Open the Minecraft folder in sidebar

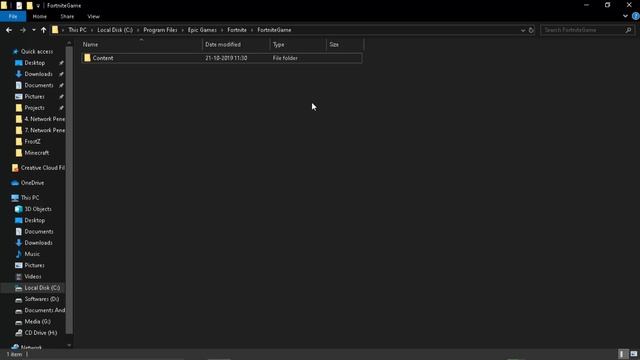36,153
